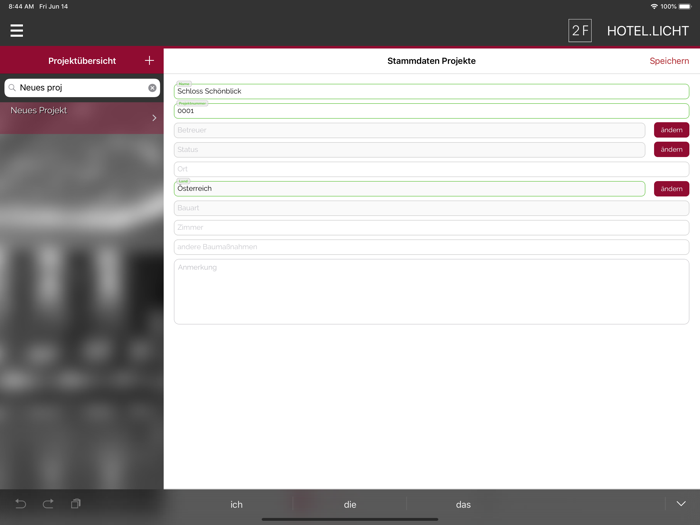Viewport: 700px width, 525px height.
Task: Tap the 2F logo
Action: click(x=579, y=31)
